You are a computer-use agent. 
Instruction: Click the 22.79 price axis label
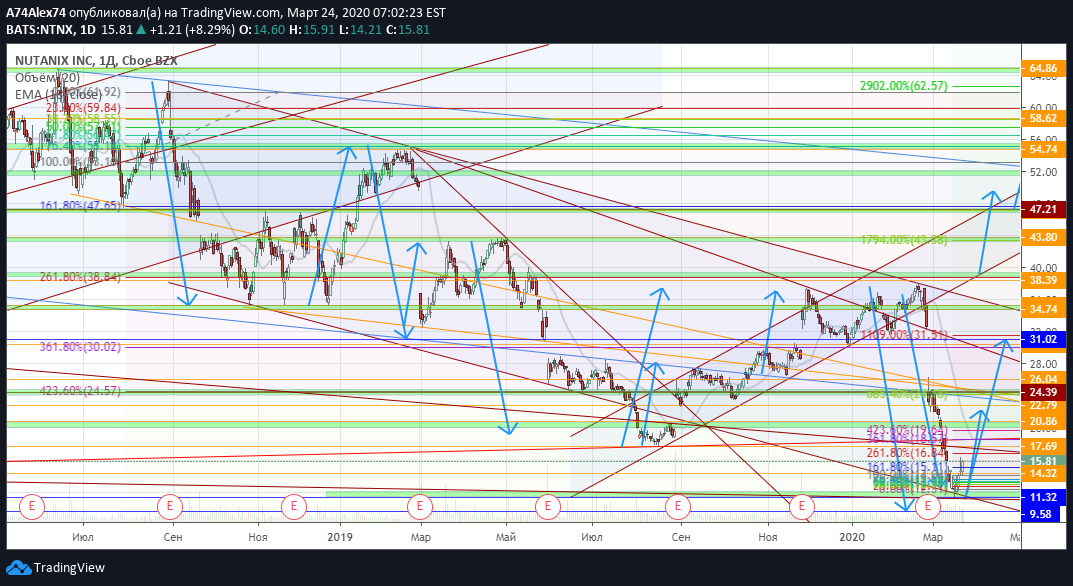pyautogui.click(x=1043, y=405)
